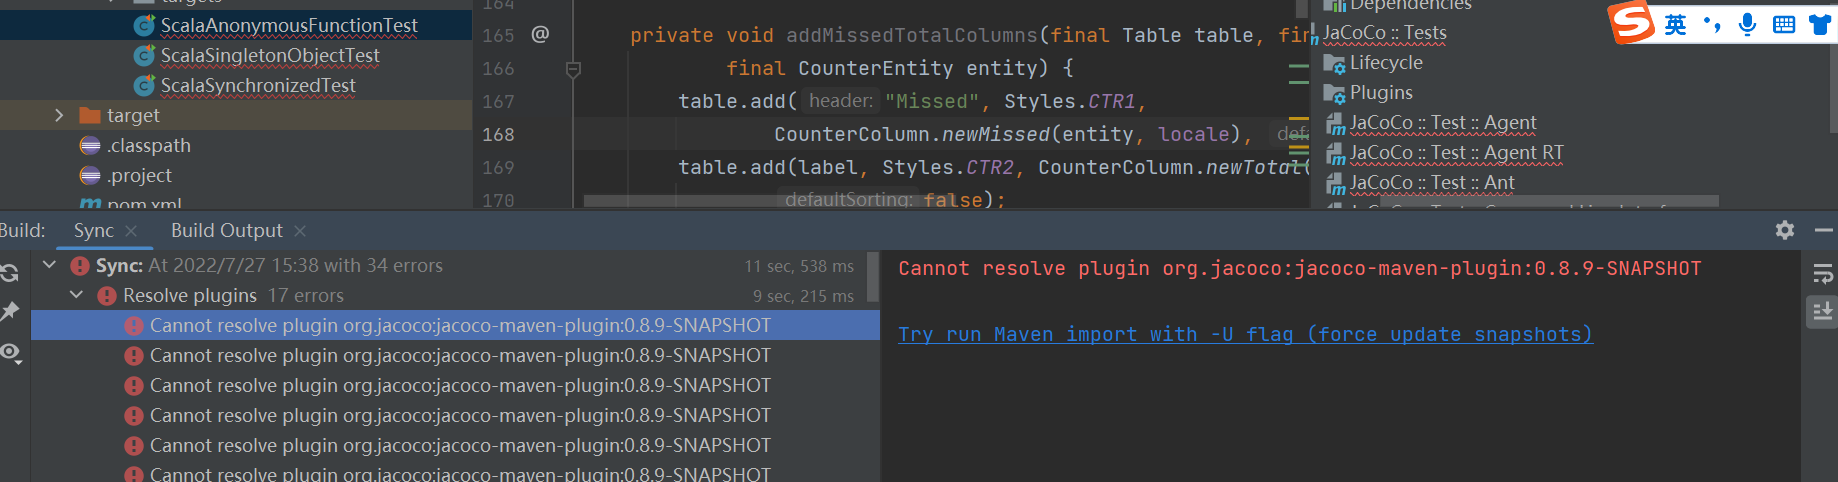
Task: Click the Sogou input method S logo
Action: click(1632, 22)
